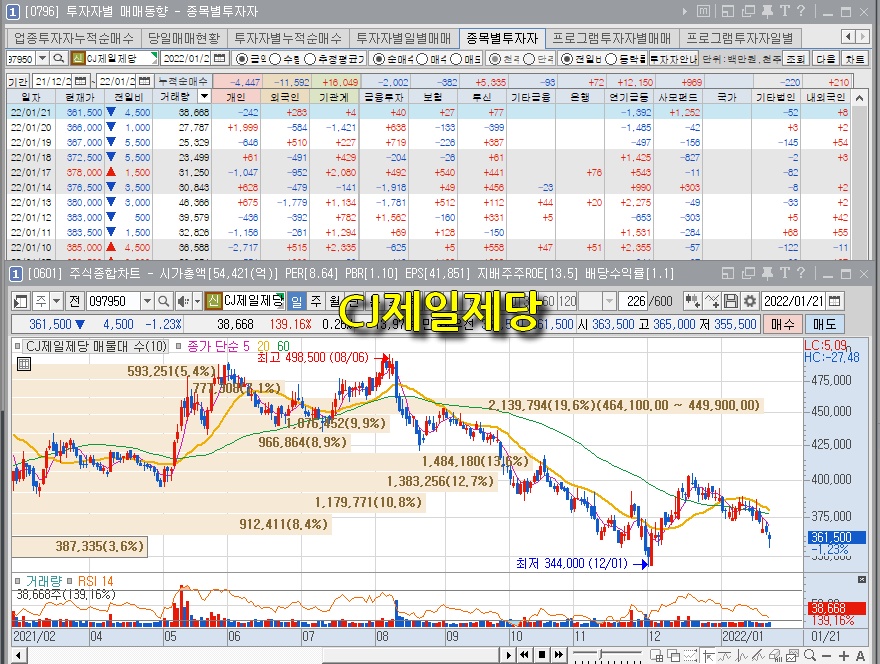
Task: Save chart with floppy disk icon
Action: pos(731,301)
